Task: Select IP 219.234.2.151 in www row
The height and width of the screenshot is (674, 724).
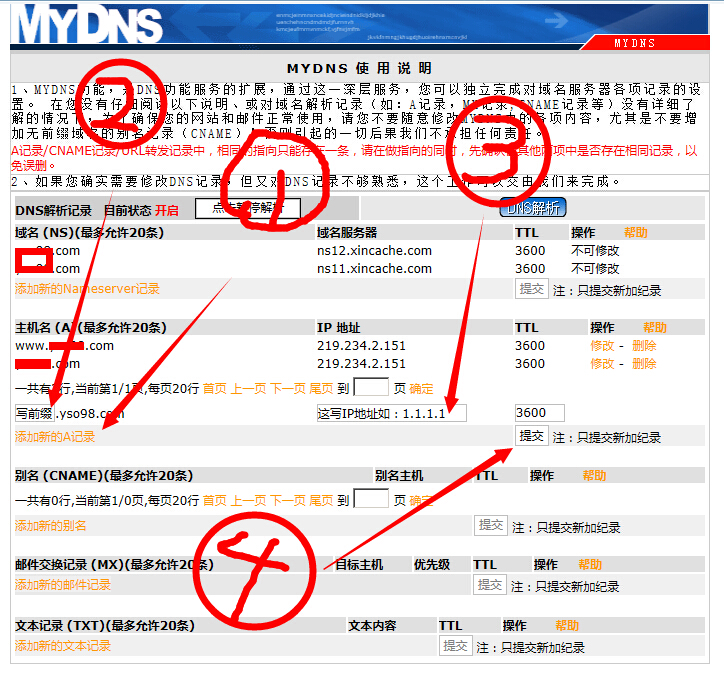Action: 361,346
